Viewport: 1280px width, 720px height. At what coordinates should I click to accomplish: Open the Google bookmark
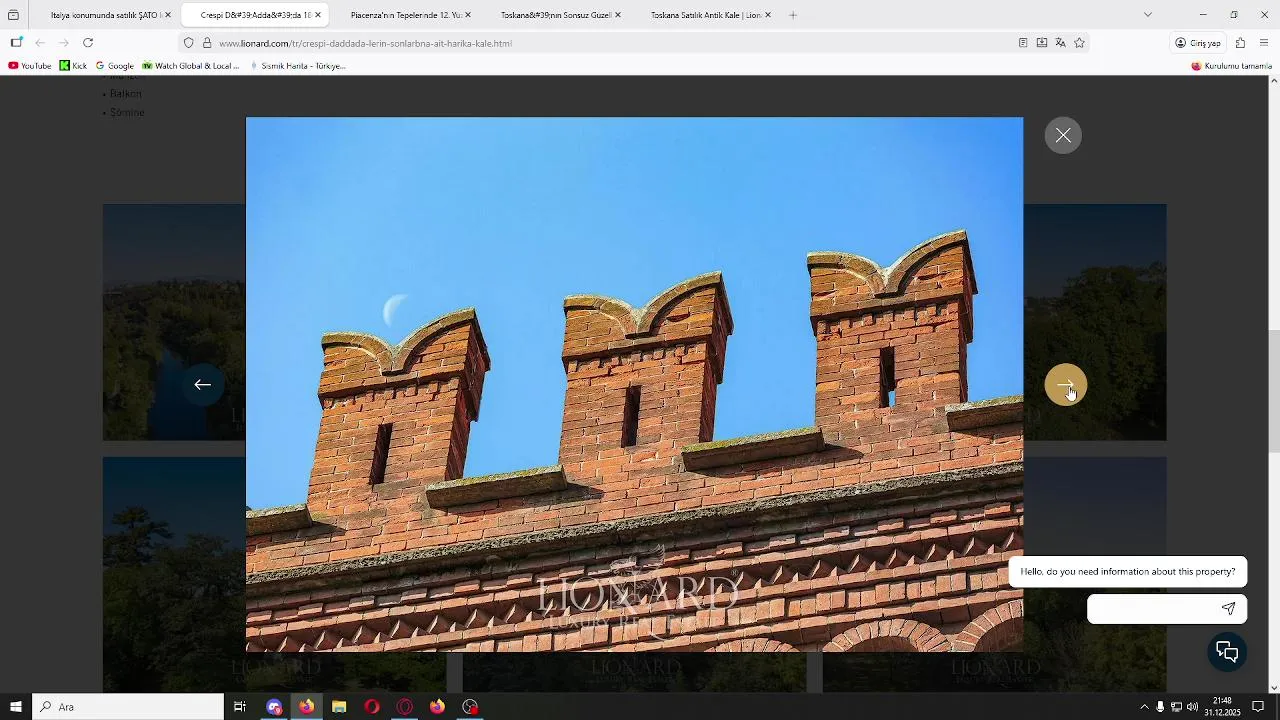pos(114,66)
